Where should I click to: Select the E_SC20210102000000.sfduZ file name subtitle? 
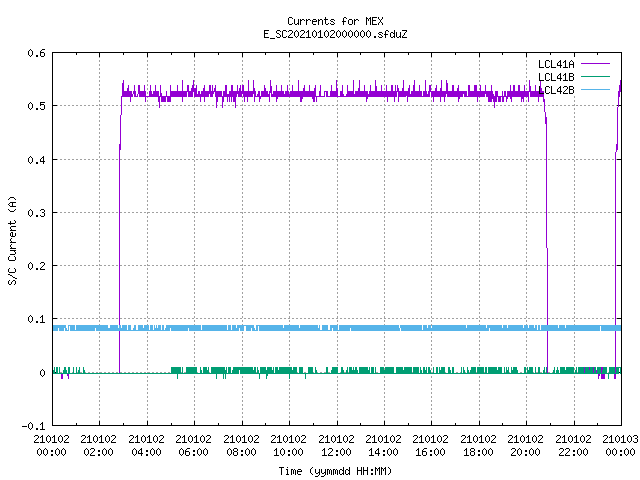[335, 34]
